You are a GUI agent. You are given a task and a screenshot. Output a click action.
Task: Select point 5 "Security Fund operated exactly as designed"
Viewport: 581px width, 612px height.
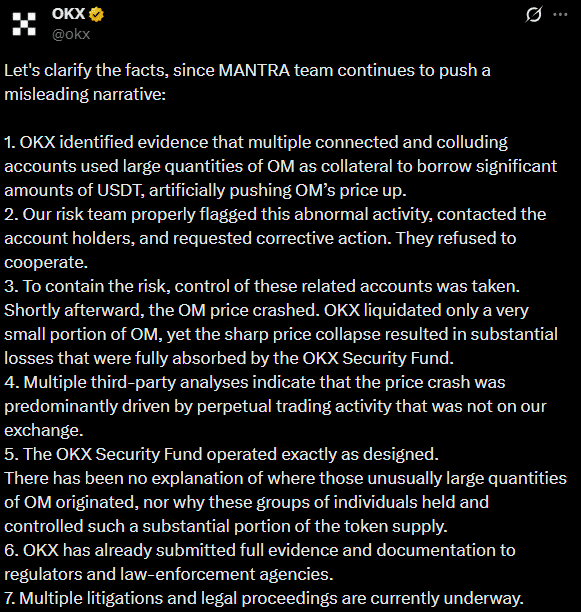point(222,454)
